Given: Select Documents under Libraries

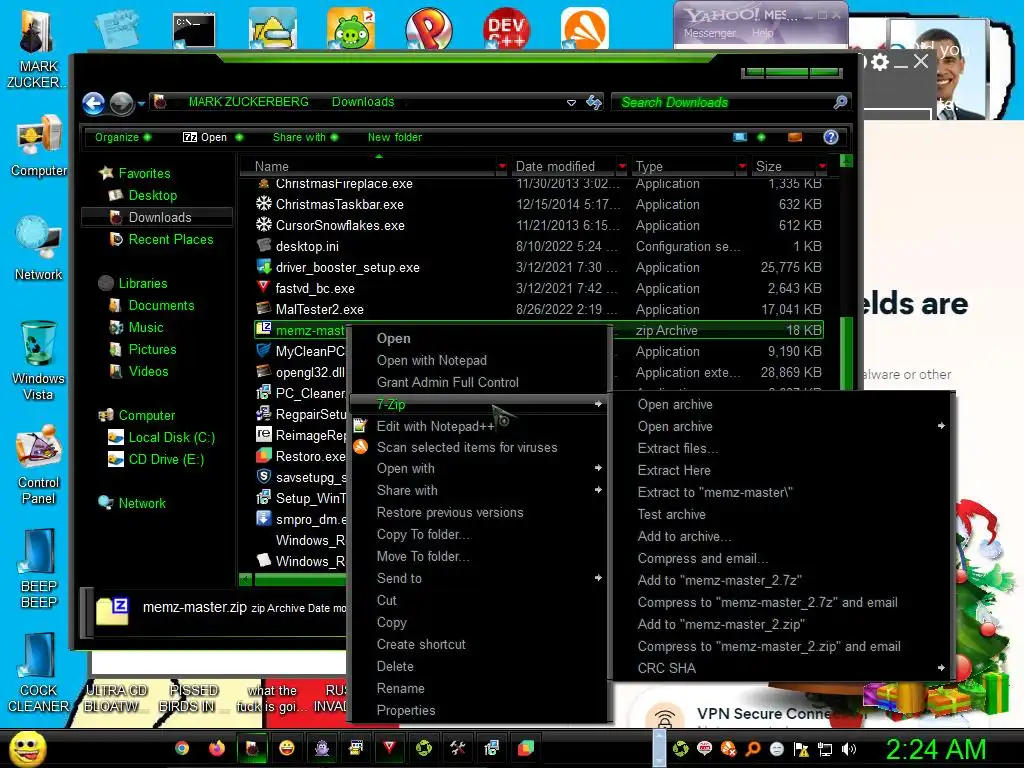Looking at the screenshot, I should point(161,306).
